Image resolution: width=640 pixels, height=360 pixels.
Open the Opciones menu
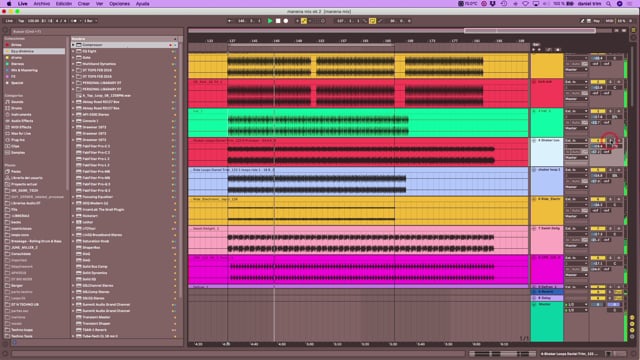(x=119, y=4)
